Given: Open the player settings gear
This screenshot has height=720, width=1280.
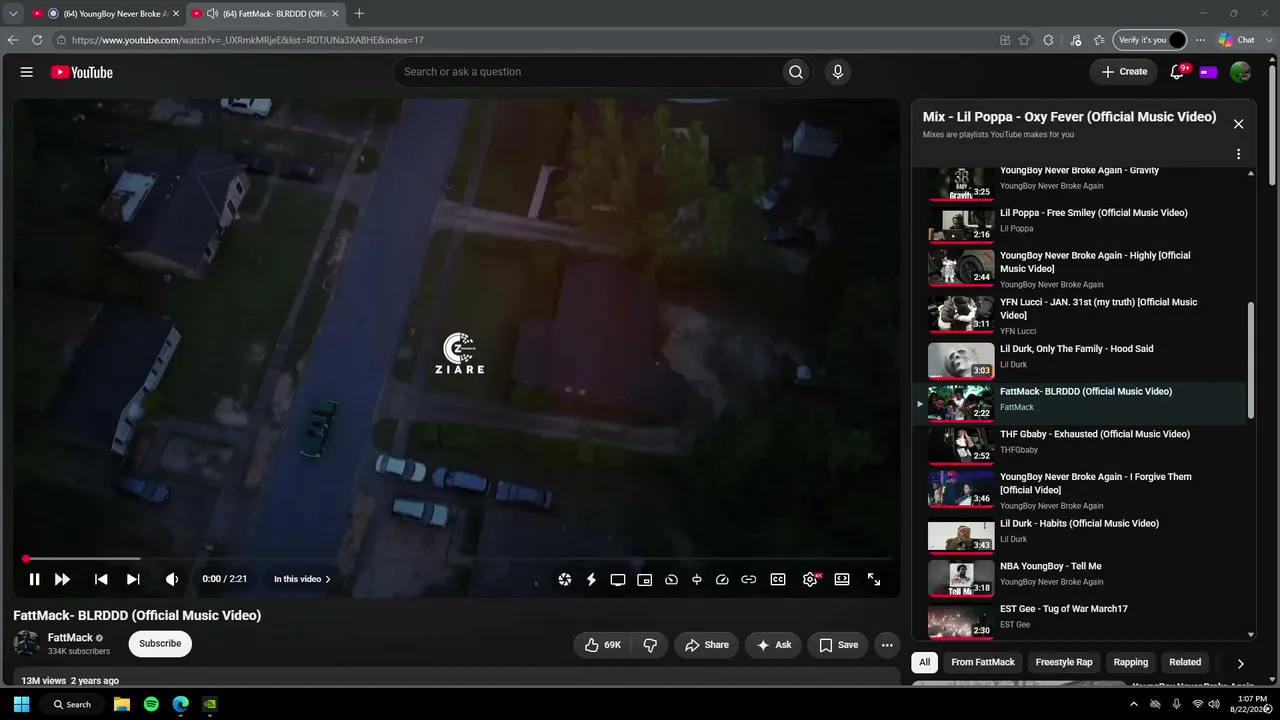Looking at the screenshot, I should 810,579.
